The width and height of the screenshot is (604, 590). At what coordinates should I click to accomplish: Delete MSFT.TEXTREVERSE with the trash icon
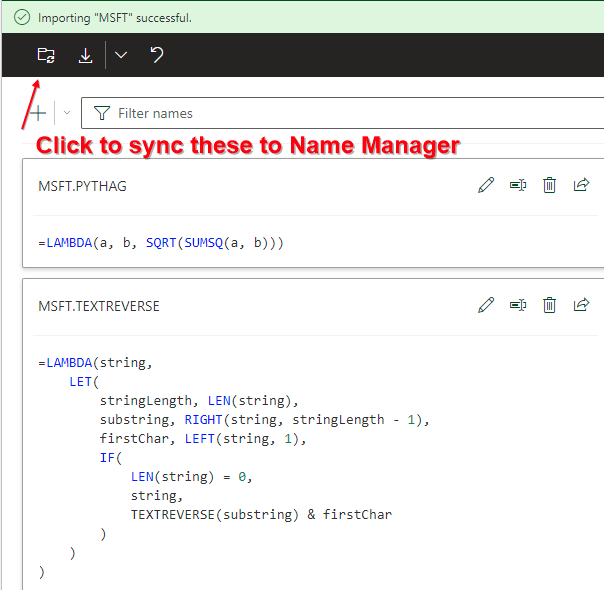549,305
